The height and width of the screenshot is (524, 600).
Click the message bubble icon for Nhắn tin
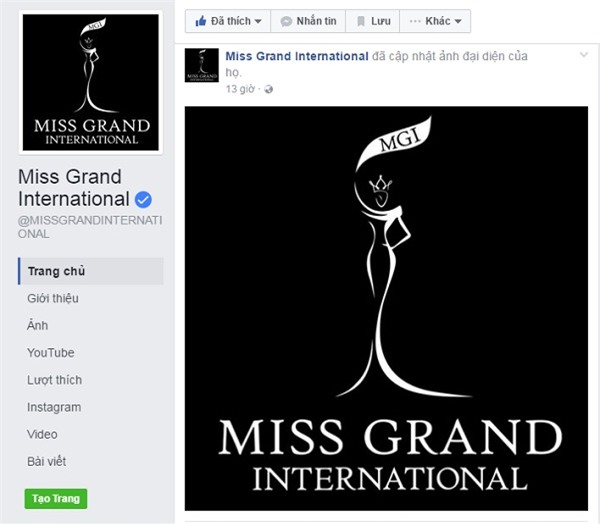[286, 21]
